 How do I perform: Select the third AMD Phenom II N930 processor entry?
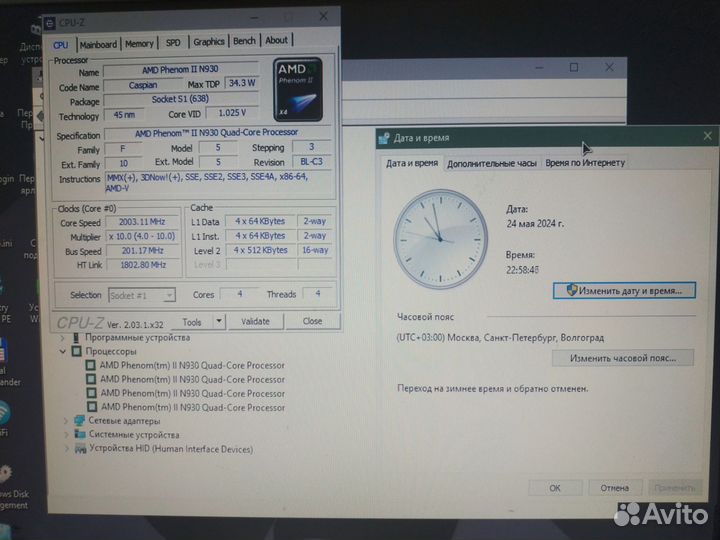point(193,394)
